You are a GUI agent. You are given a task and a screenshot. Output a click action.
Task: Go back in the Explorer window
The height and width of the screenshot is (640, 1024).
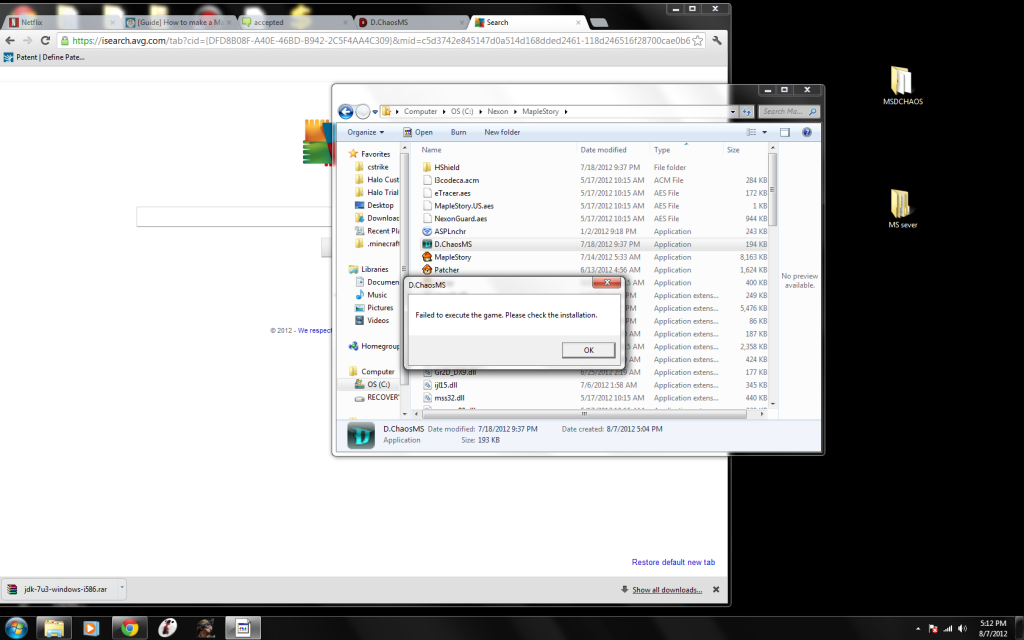[345, 112]
